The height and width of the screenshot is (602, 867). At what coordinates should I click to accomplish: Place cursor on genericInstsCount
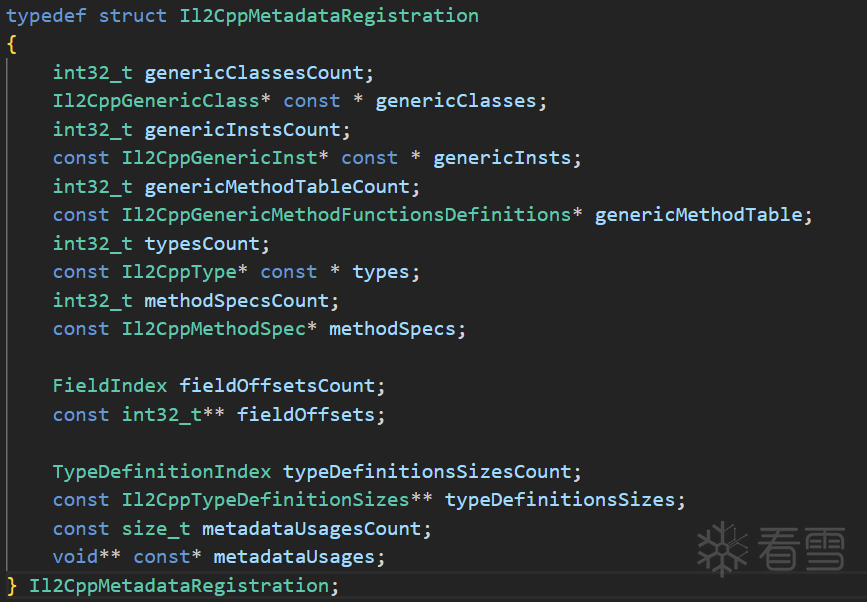click(242, 130)
